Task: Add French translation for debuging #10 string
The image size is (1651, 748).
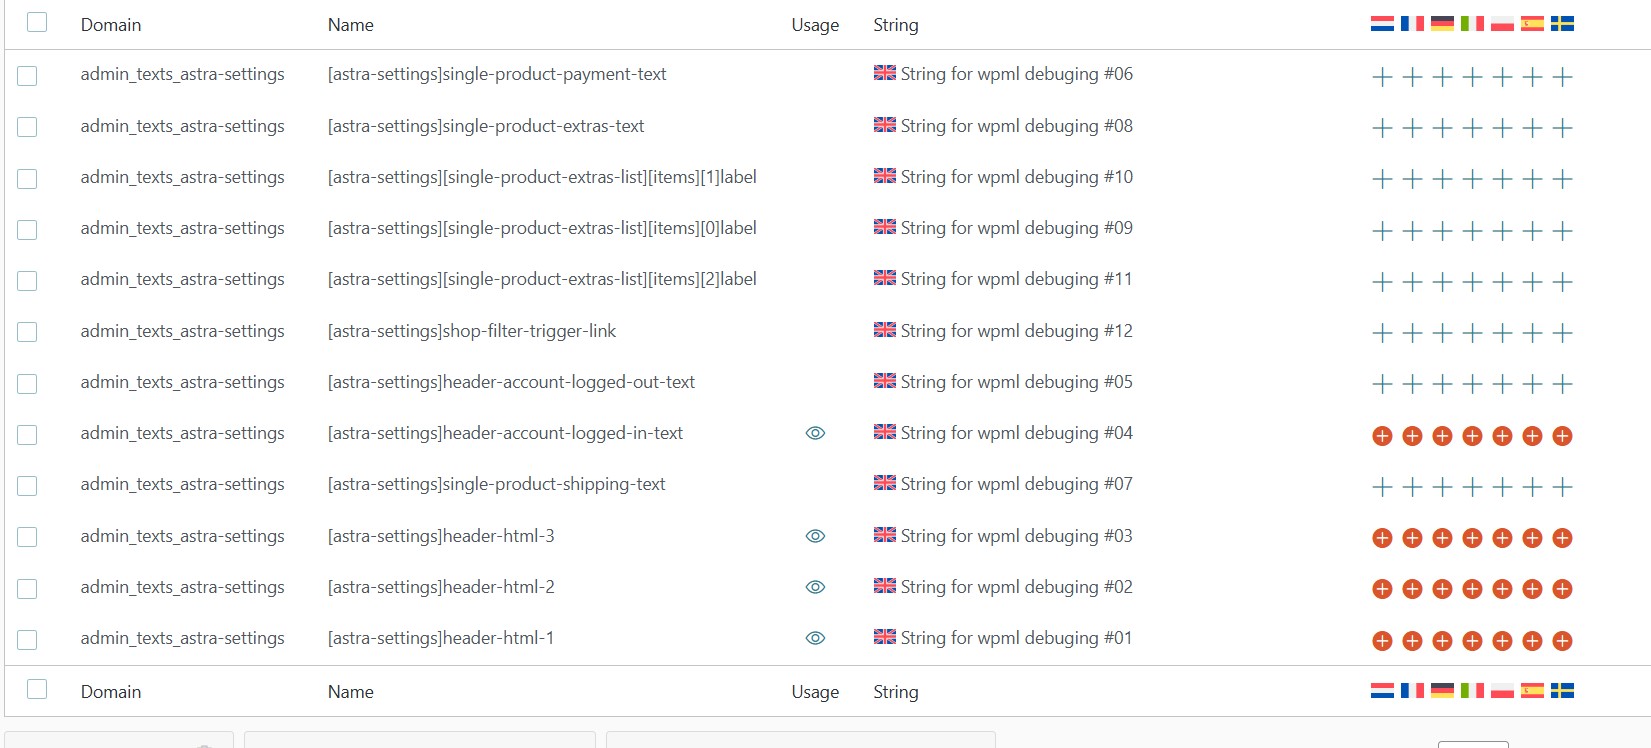Action: click(1412, 179)
